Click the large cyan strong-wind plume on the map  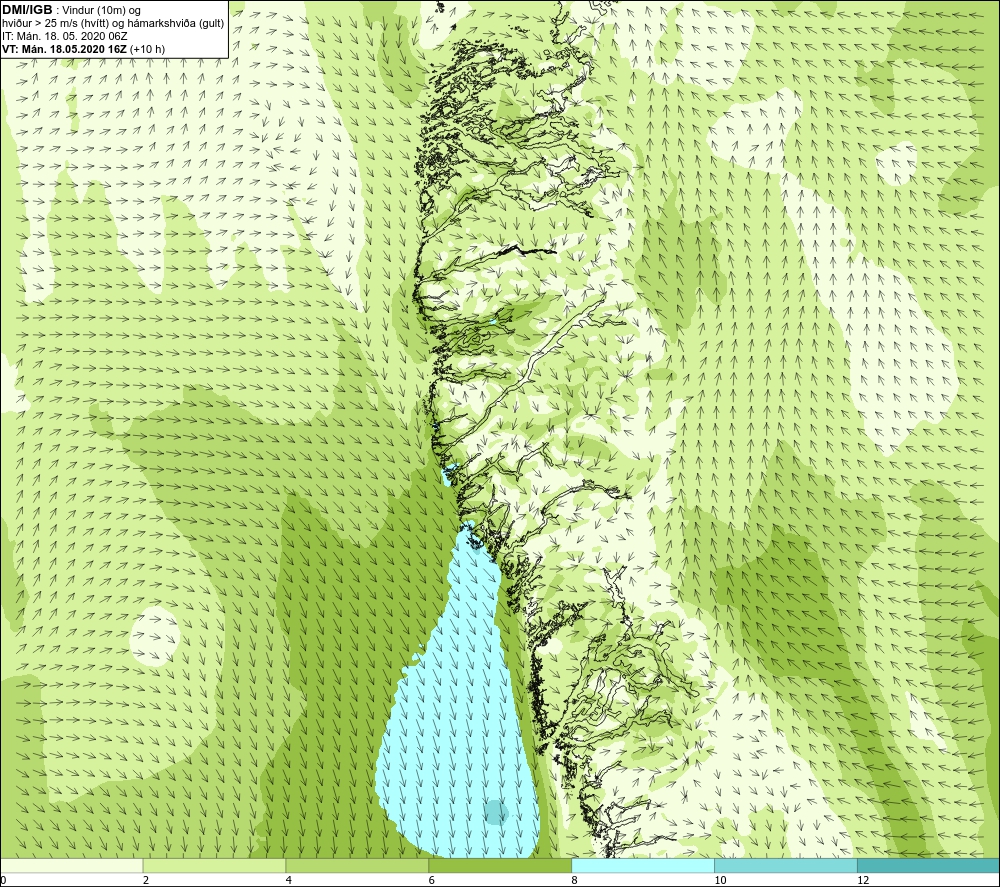coord(459,714)
